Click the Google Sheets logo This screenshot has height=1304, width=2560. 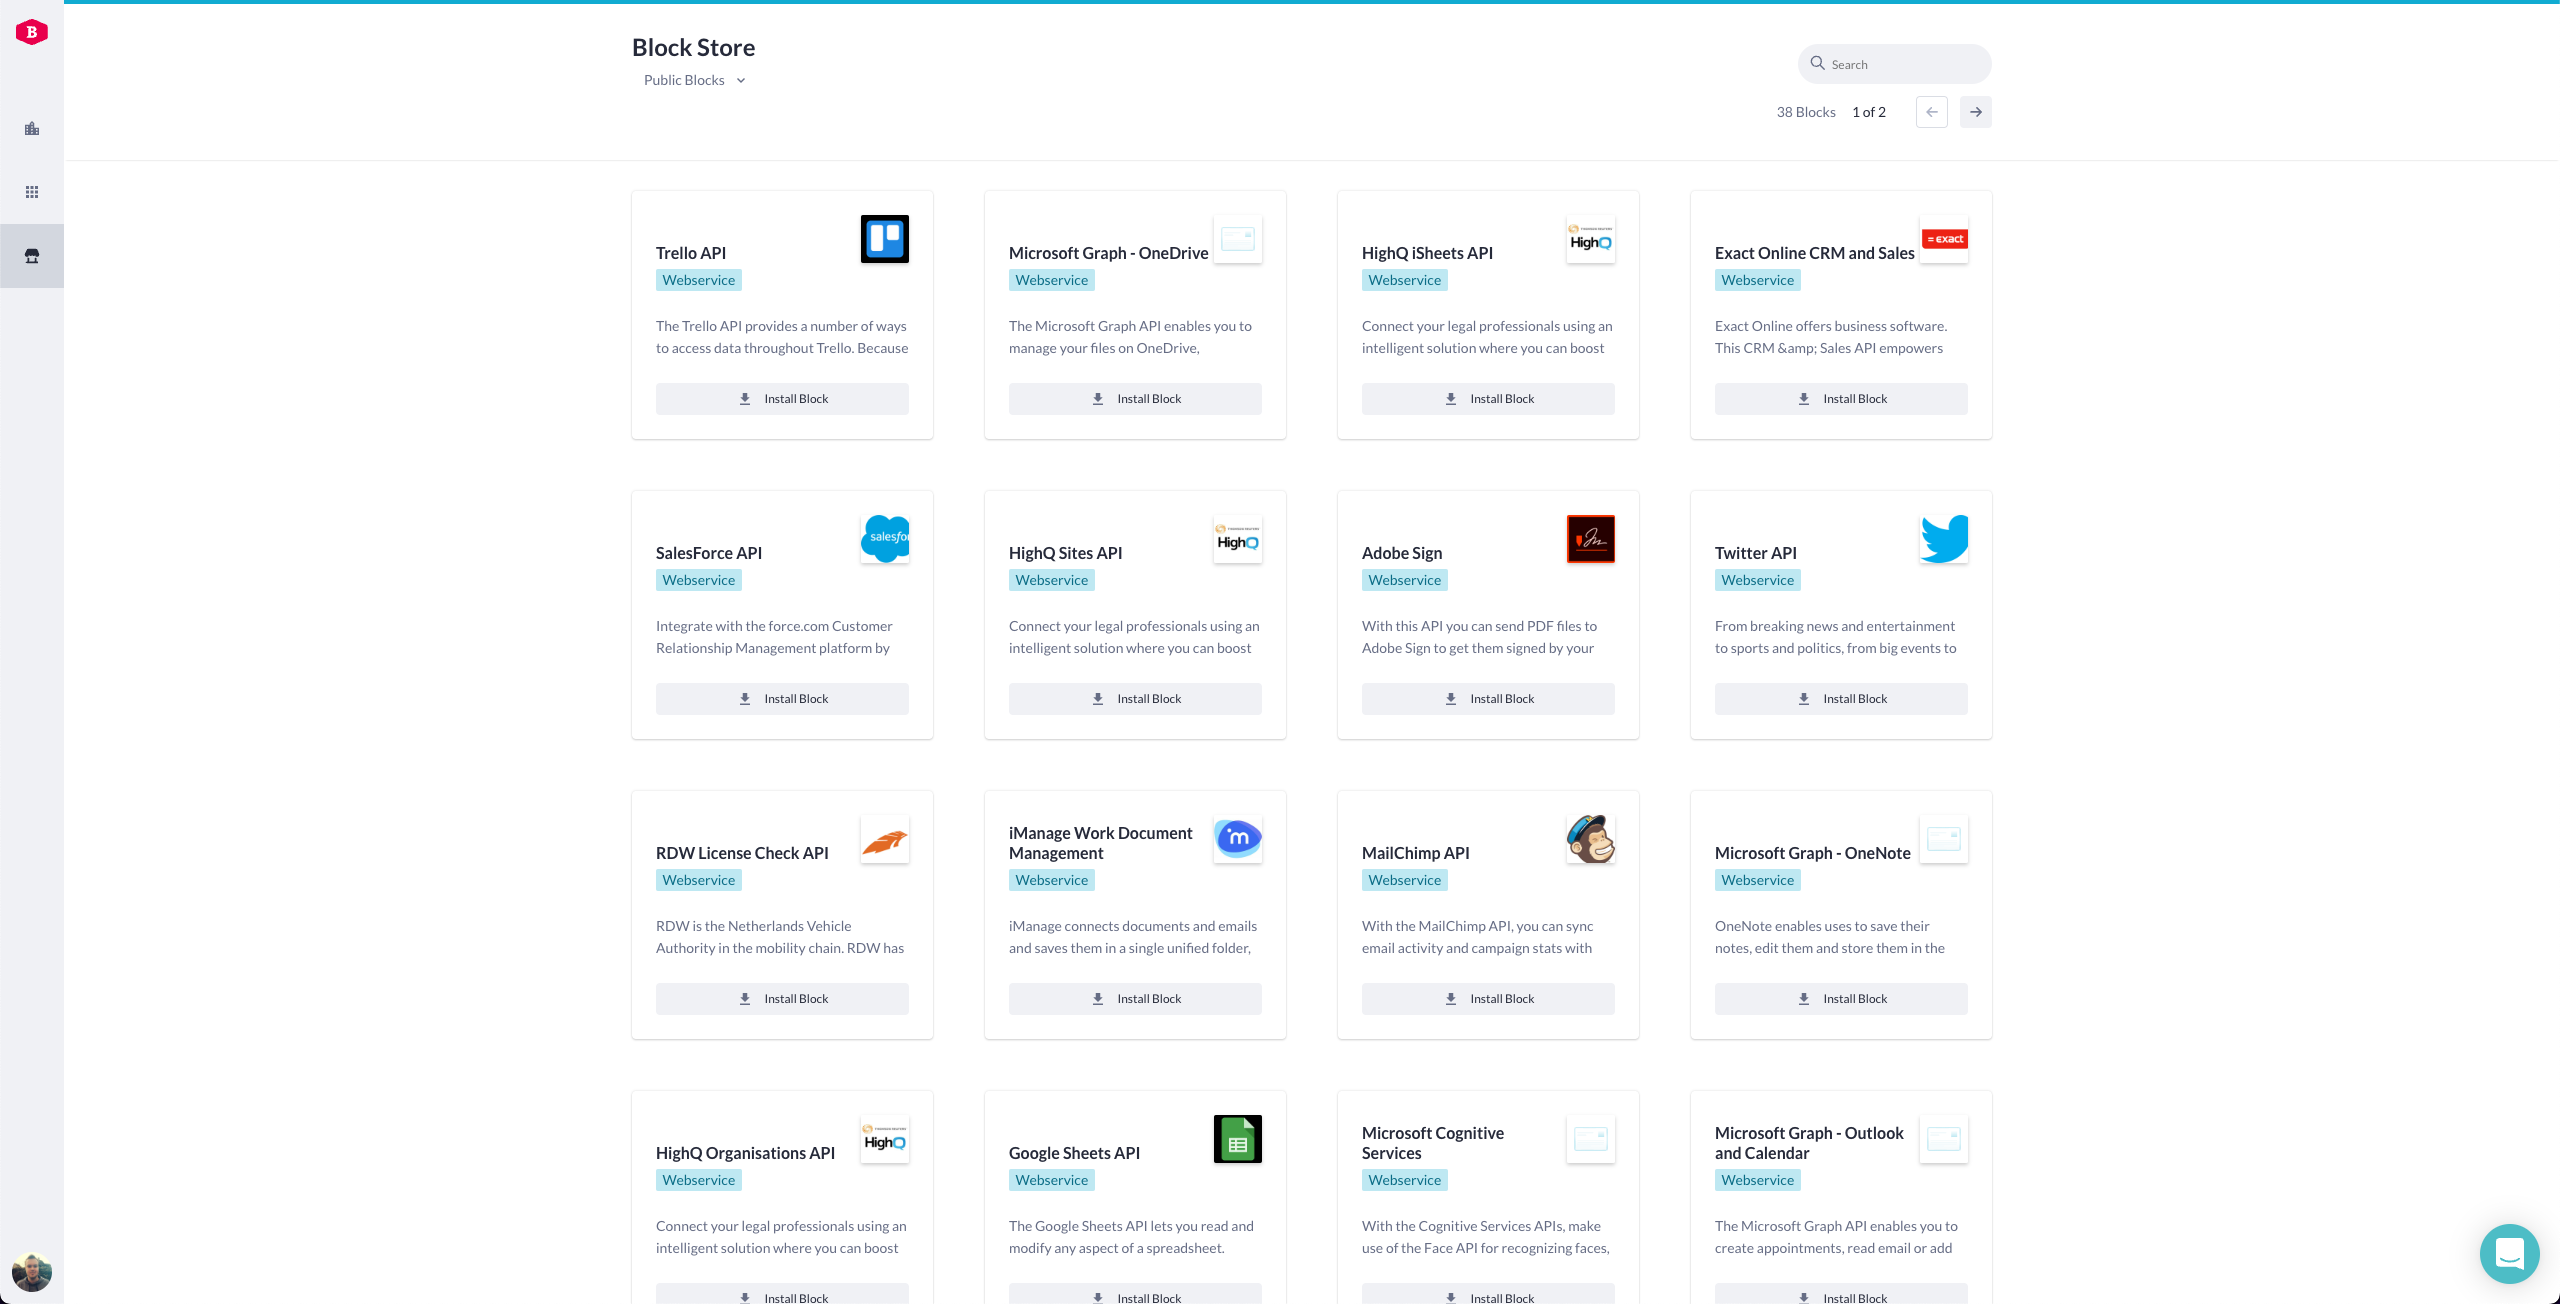coord(1237,1139)
